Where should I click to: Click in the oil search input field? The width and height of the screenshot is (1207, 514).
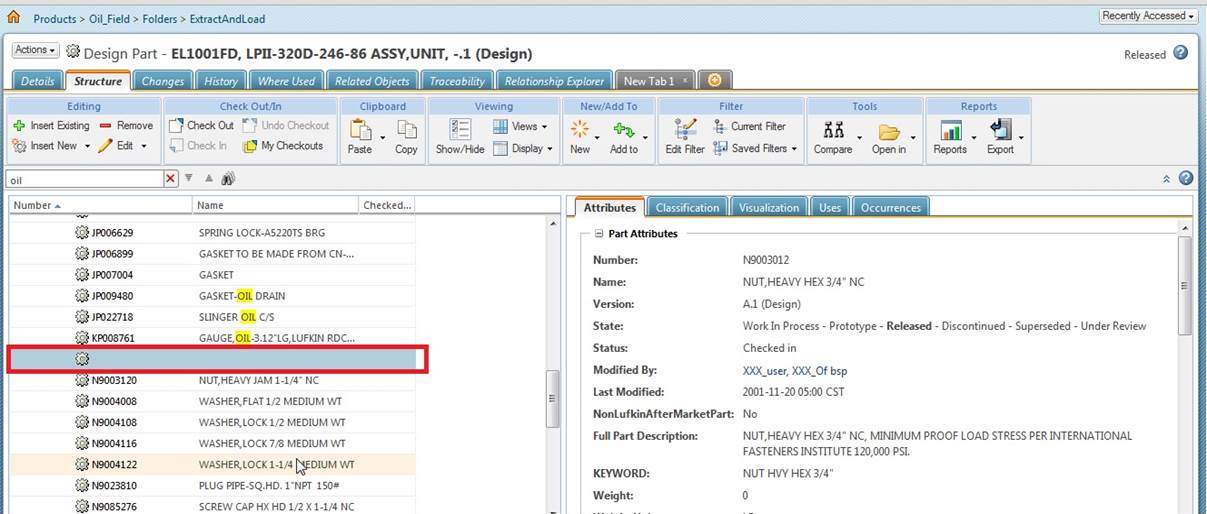85,179
